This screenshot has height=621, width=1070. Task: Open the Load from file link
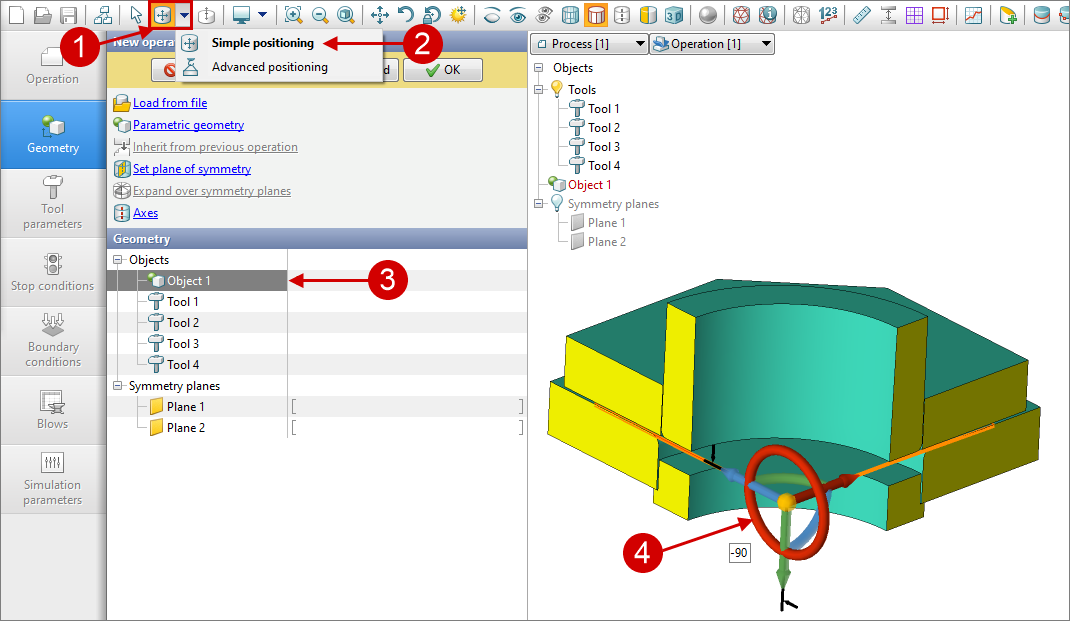(170, 103)
